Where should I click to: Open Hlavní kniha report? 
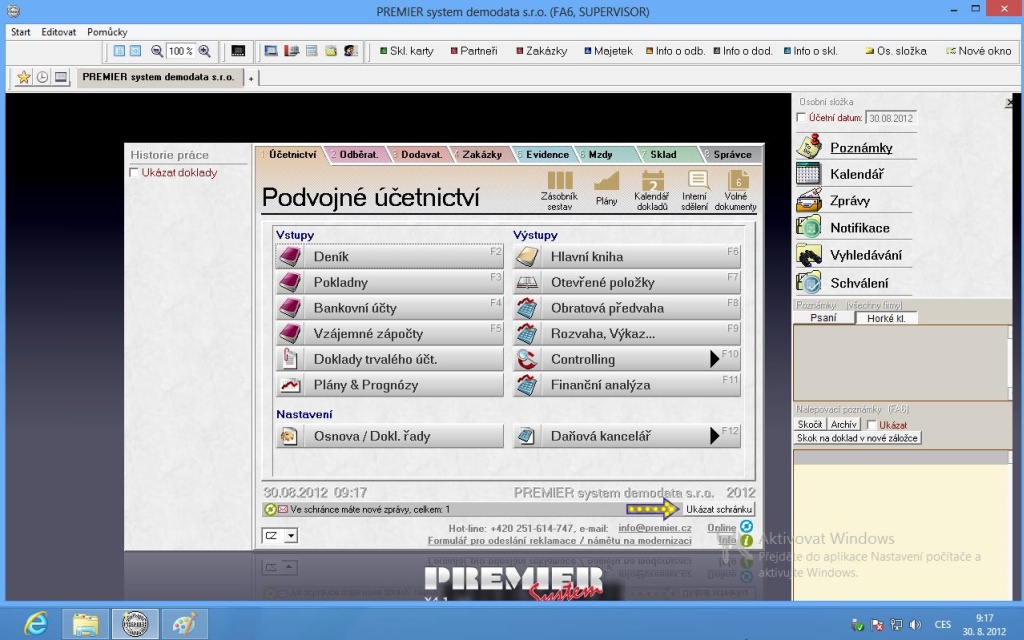[x=627, y=257]
